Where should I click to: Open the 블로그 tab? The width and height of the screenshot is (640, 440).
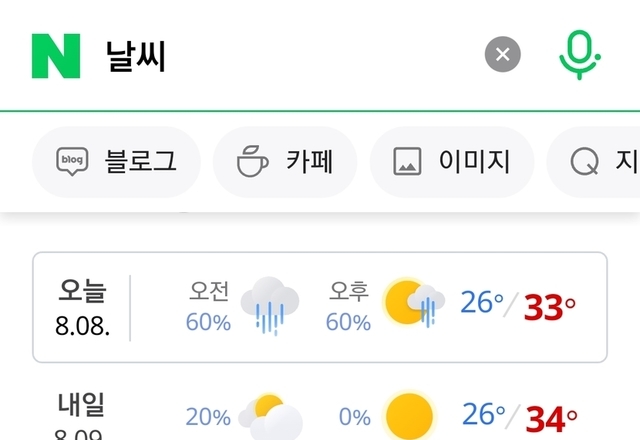tap(117, 162)
